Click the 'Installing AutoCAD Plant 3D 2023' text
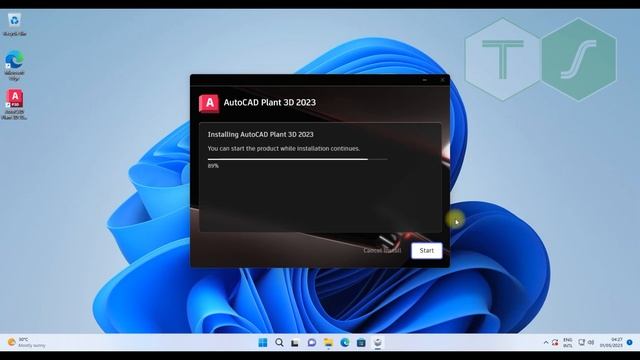The image size is (640, 360). (260, 134)
